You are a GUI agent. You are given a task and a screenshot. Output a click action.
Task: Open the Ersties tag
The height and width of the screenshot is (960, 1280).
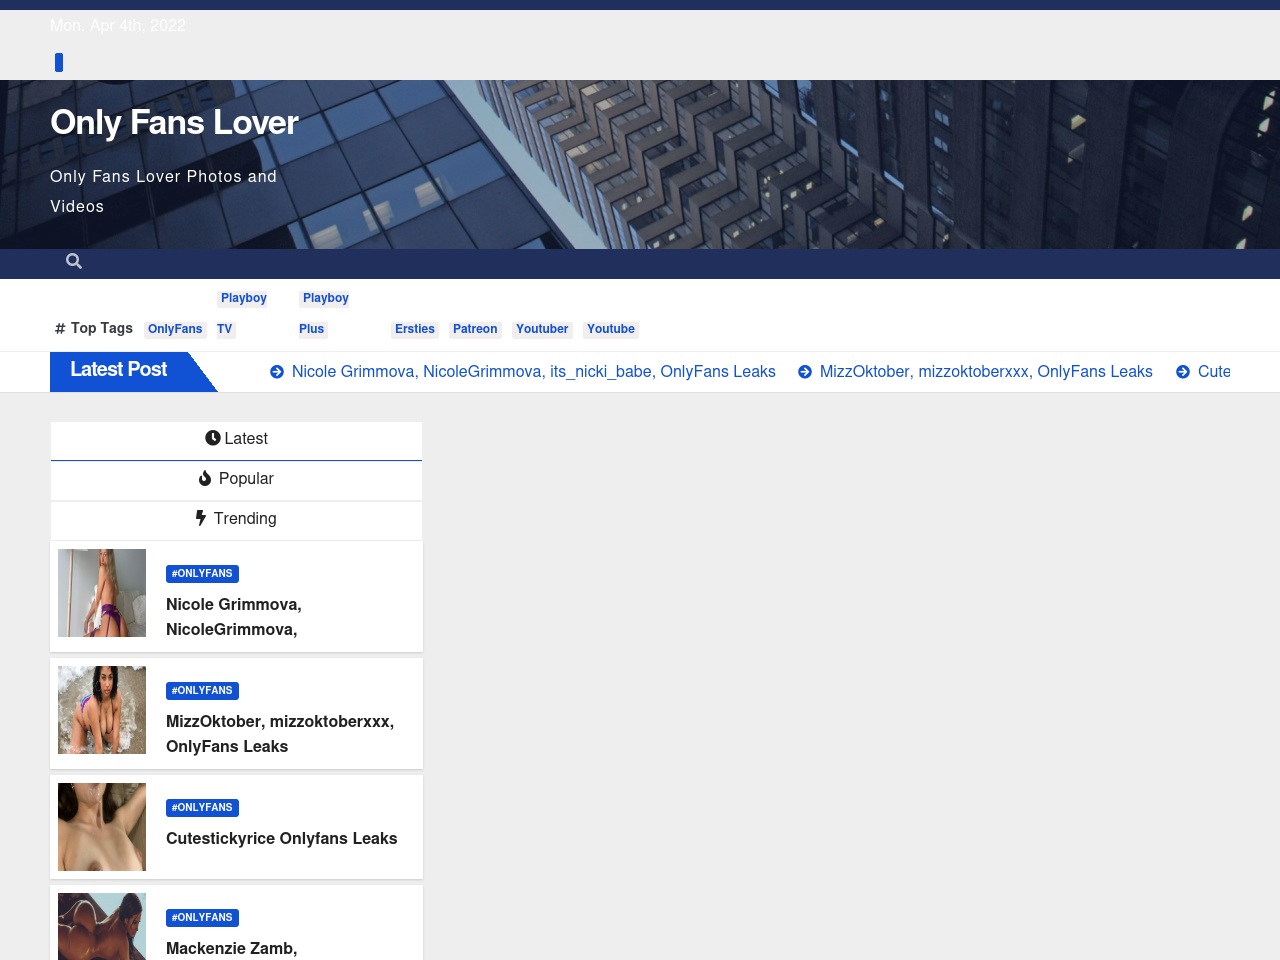coord(415,329)
